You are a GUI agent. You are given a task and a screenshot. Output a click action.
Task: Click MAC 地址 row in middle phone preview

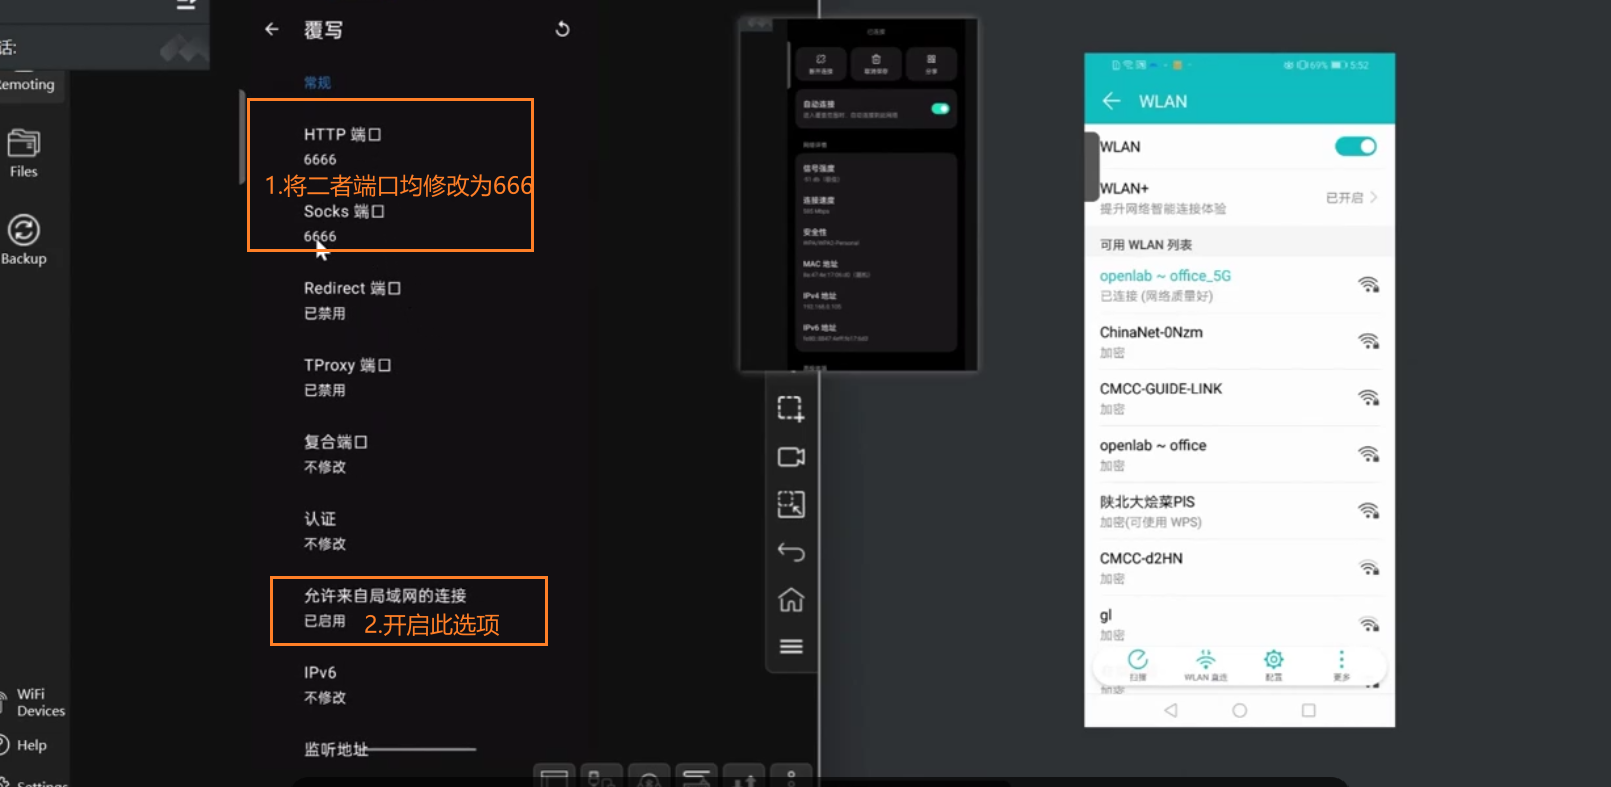(876, 269)
